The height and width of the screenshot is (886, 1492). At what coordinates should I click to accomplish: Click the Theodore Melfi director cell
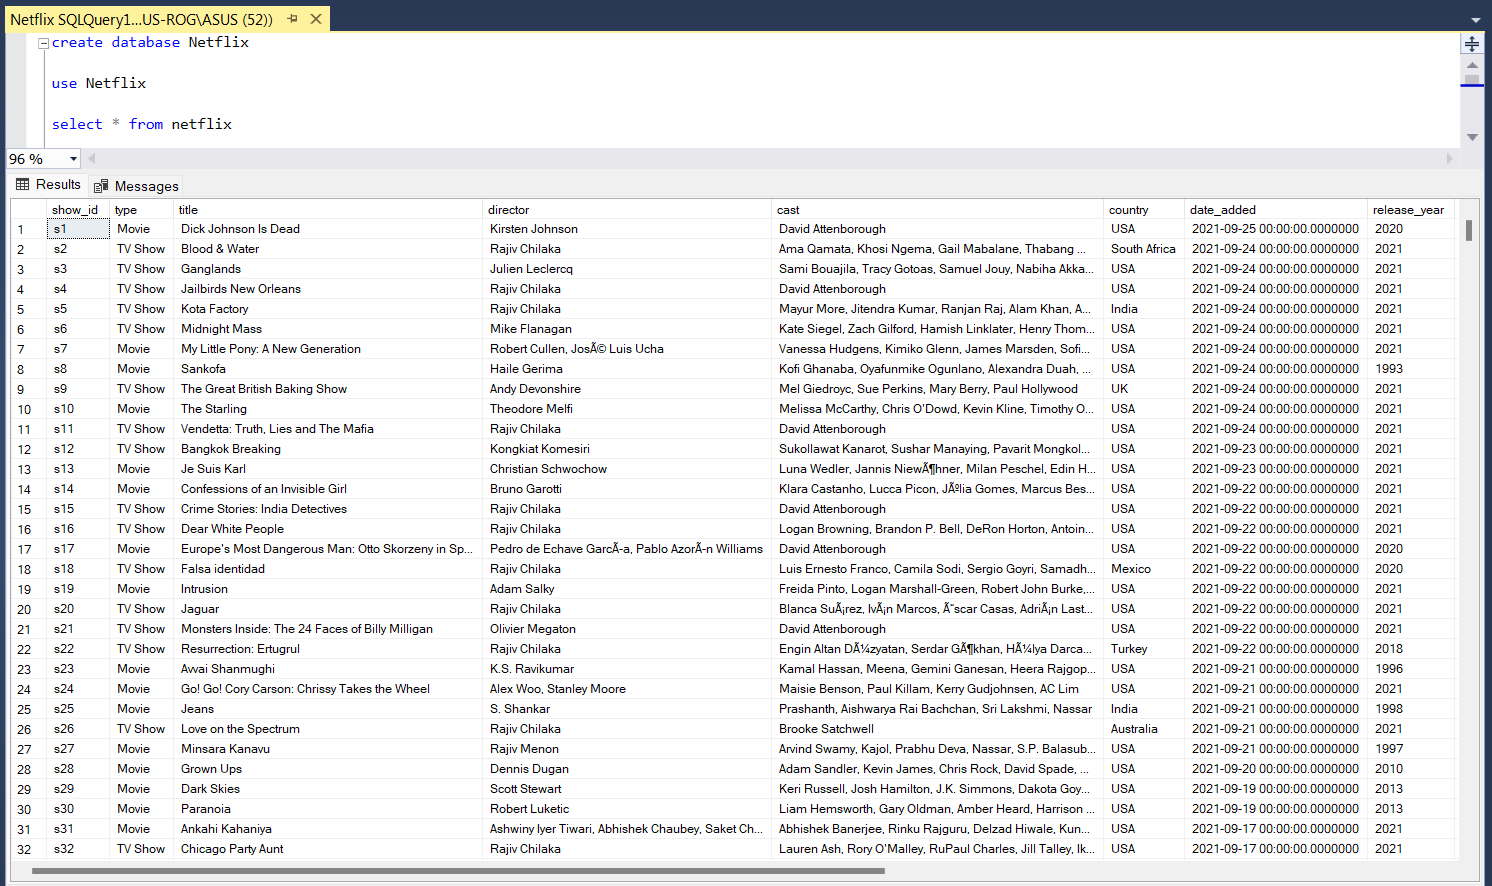point(627,409)
